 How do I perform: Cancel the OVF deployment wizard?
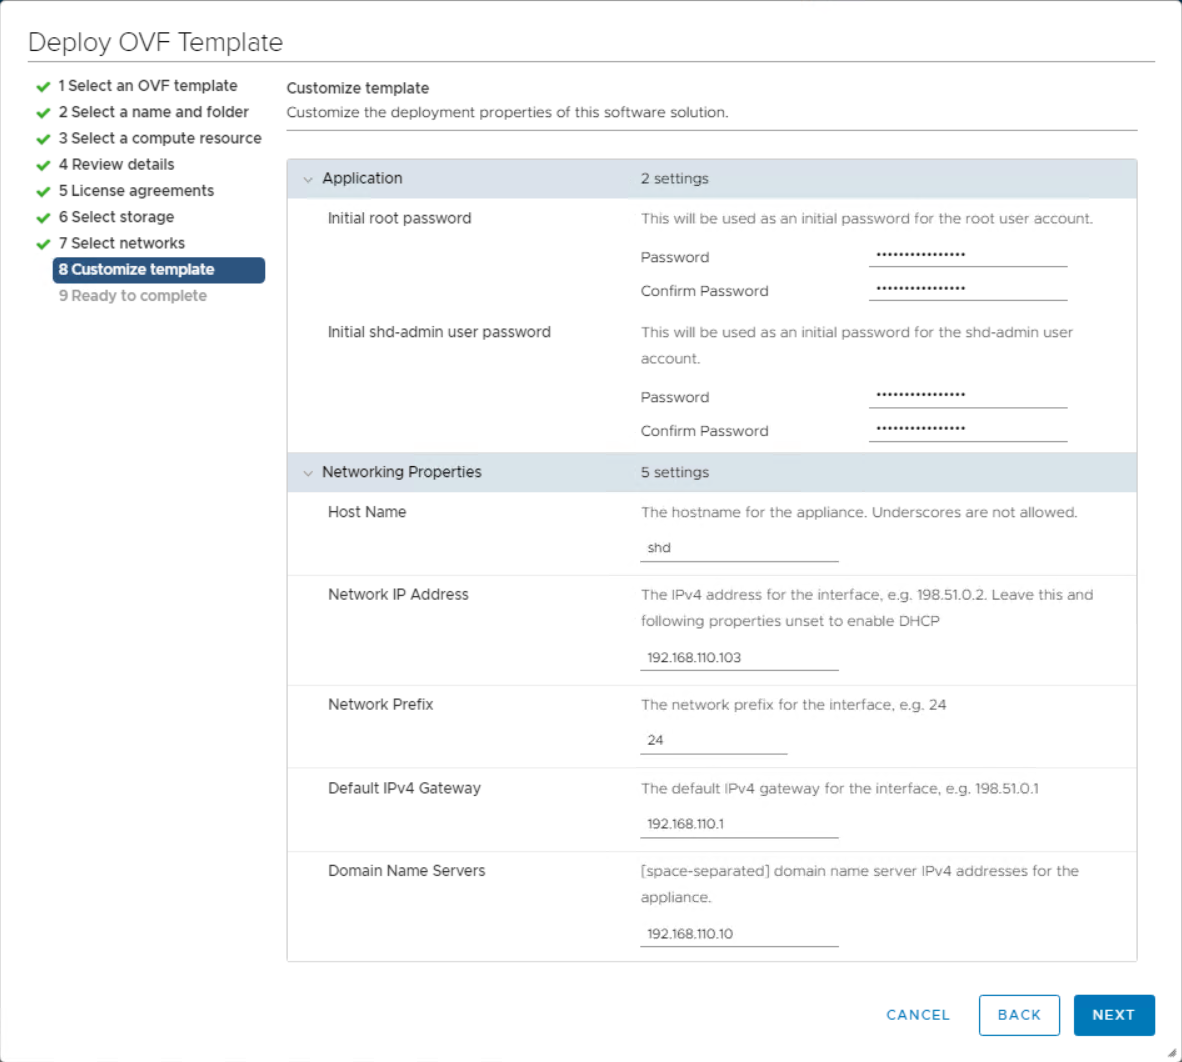click(x=917, y=1015)
